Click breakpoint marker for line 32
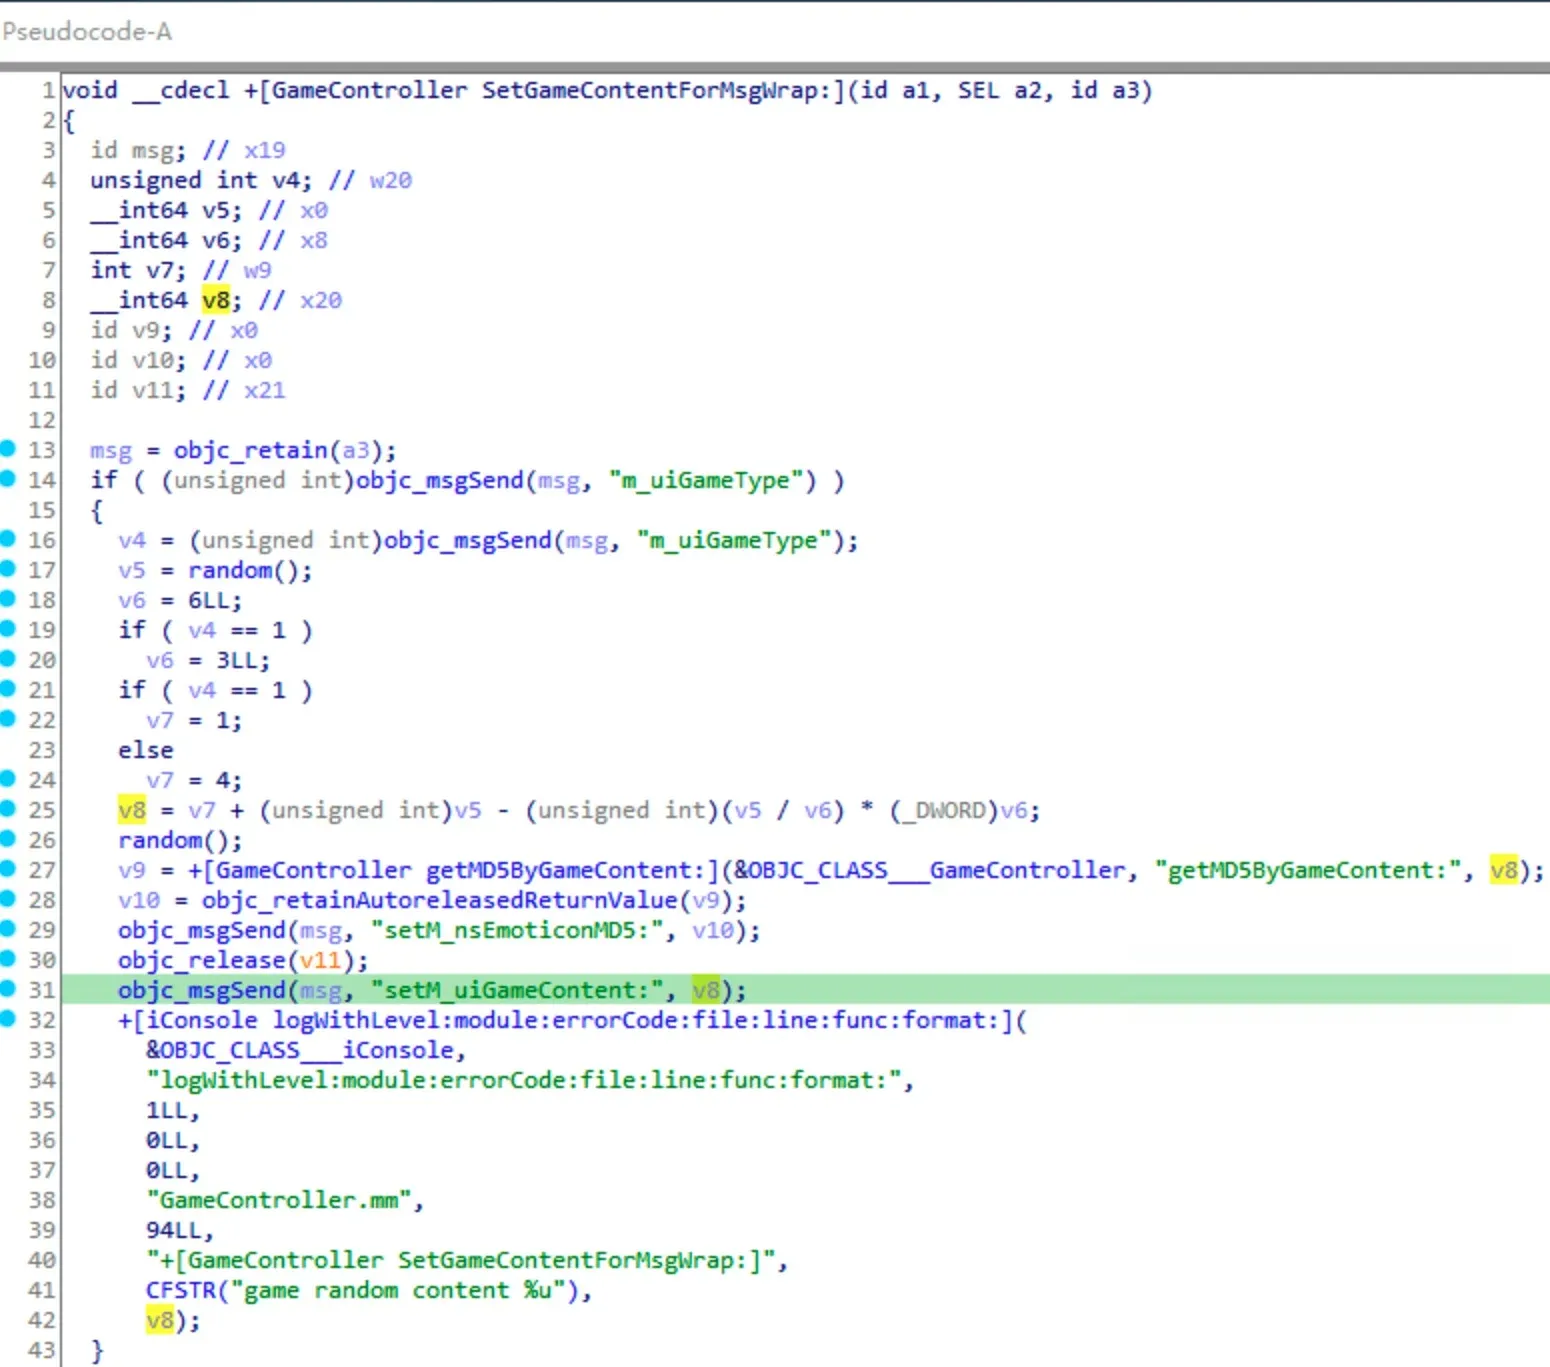Image resolution: width=1550 pixels, height=1367 pixels. tap(8, 1019)
